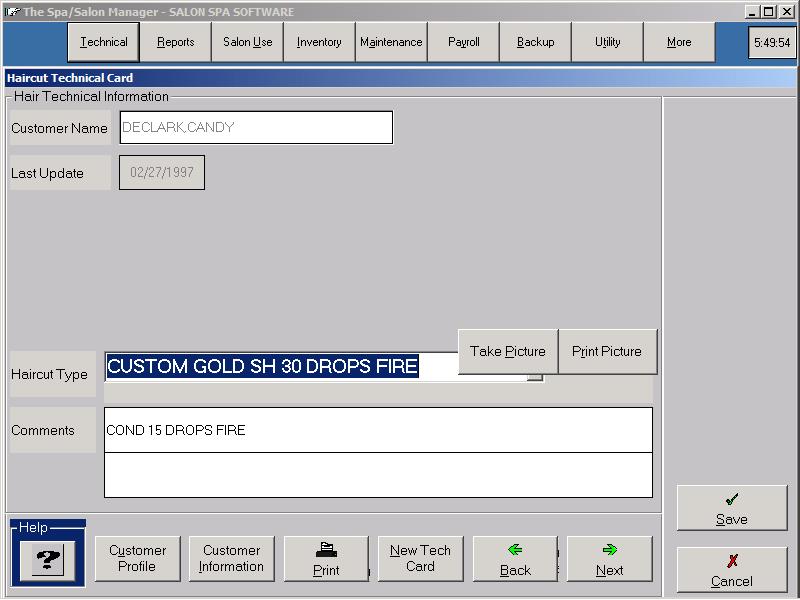This screenshot has width=800, height=600.
Task: Open the Reports menu
Action: pos(175,43)
